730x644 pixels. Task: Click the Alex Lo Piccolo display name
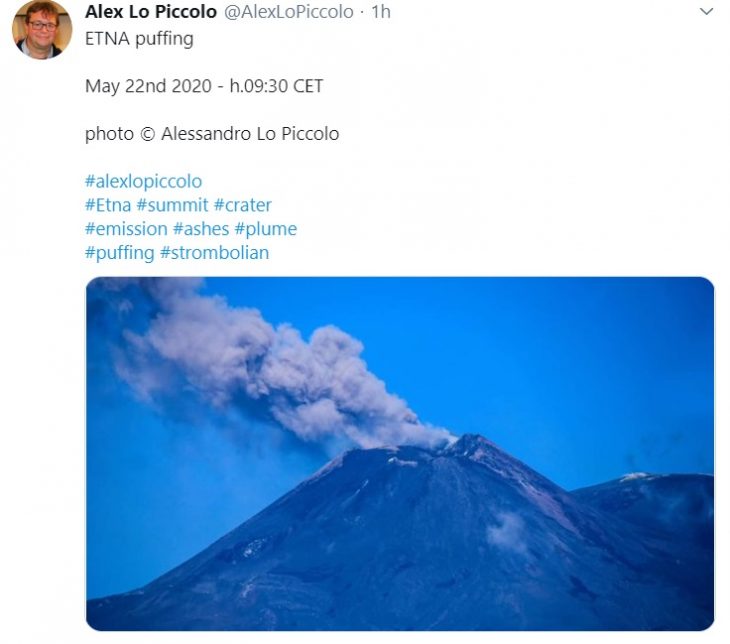[x=151, y=12]
